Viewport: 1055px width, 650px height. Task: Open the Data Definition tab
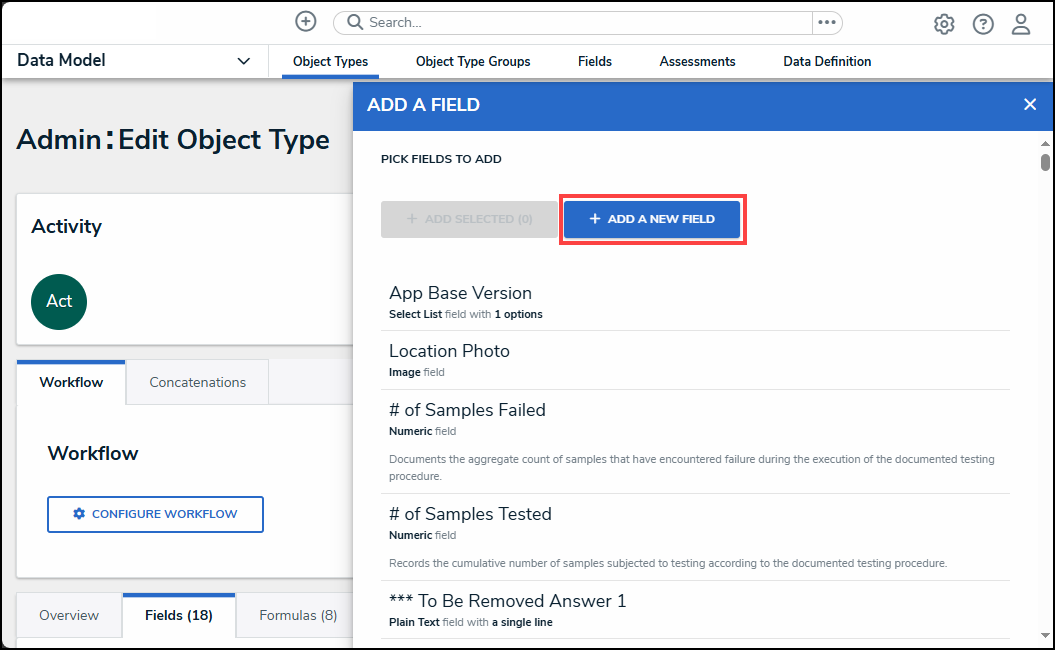(x=827, y=61)
